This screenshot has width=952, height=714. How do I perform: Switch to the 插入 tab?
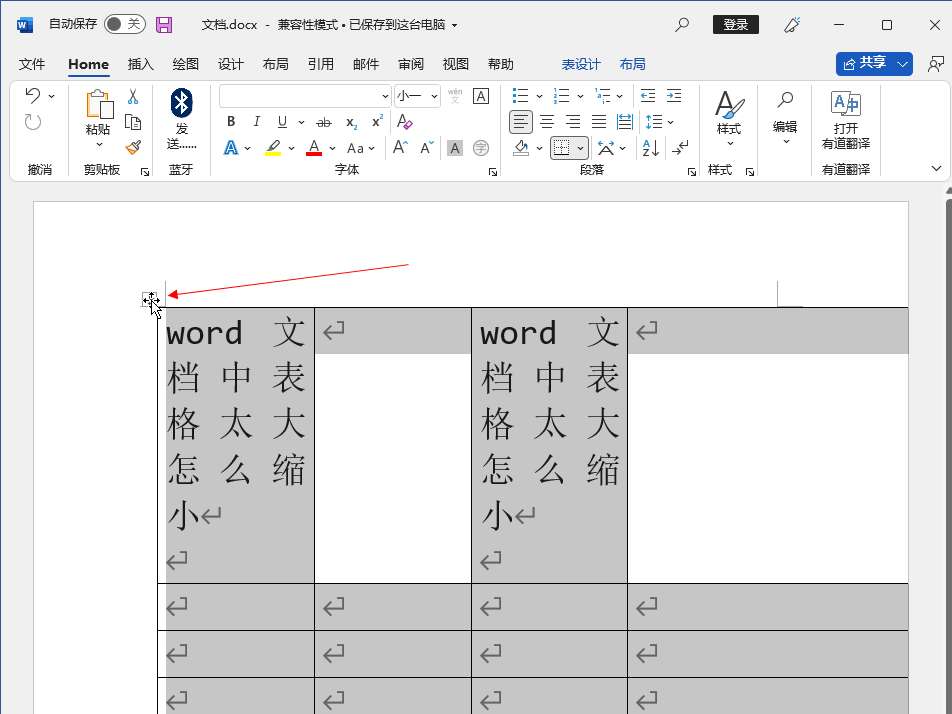140,64
